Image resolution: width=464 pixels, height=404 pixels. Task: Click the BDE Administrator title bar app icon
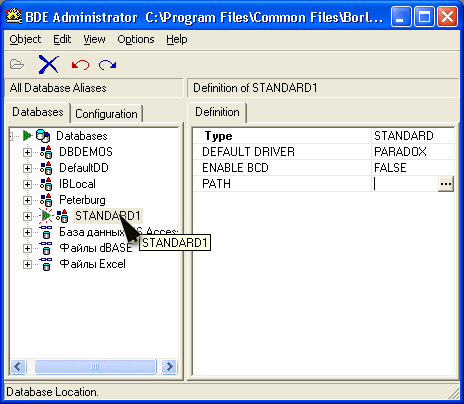click(14, 16)
